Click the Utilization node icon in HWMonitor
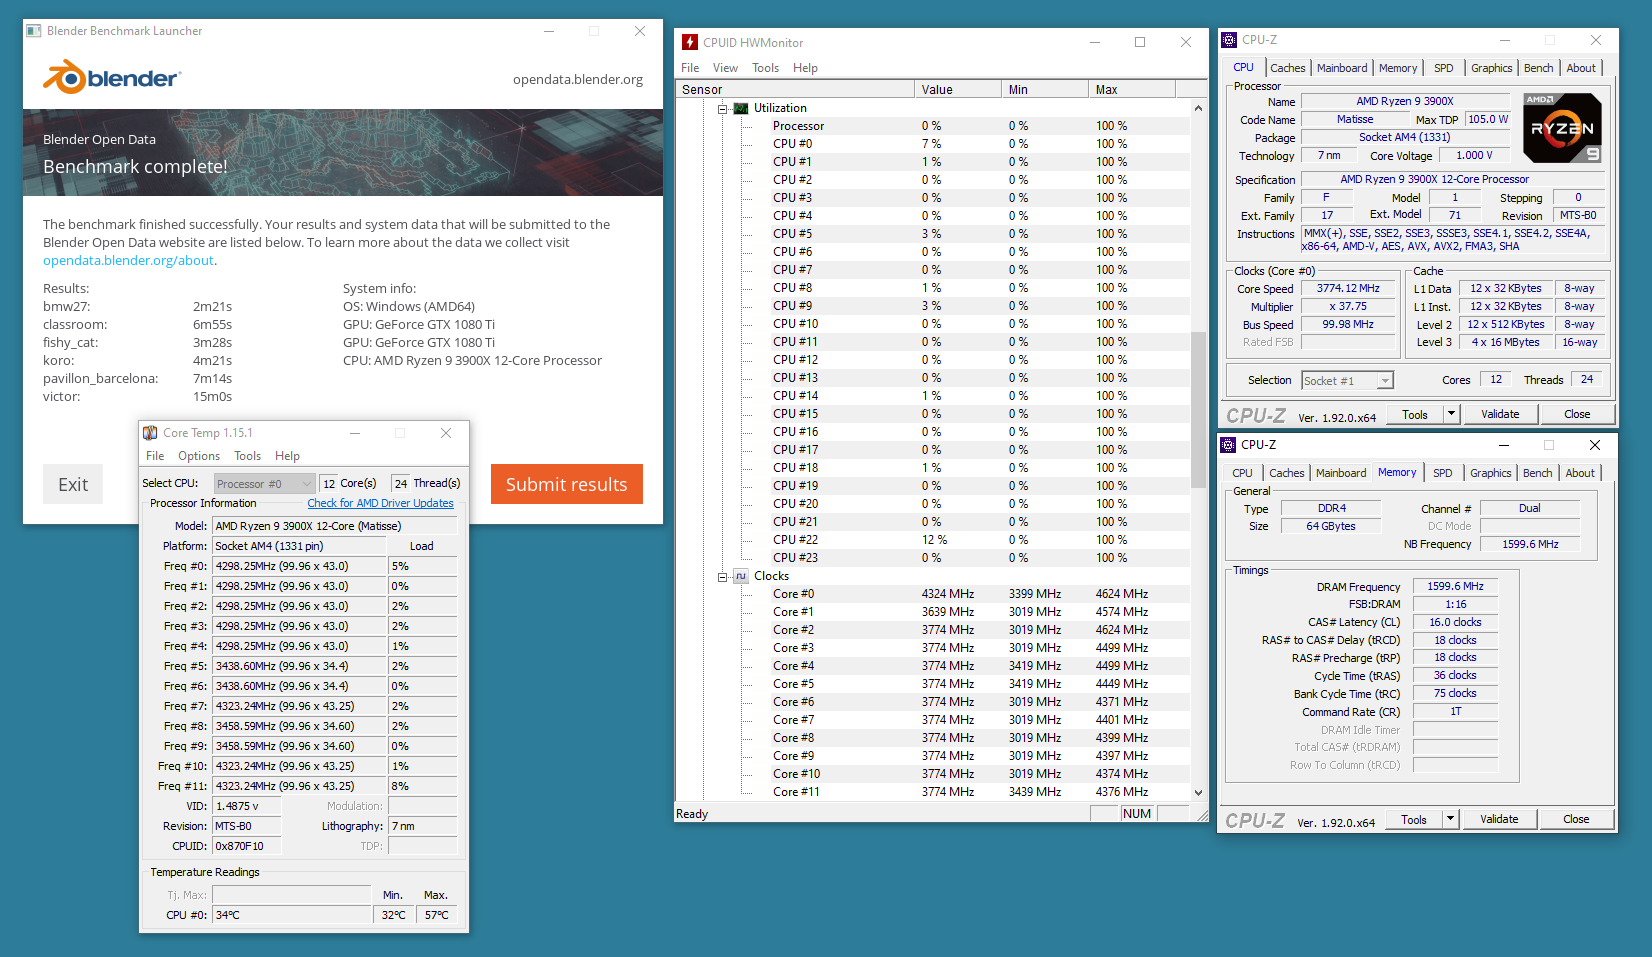The image size is (1652, 957). pyautogui.click(x=741, y=108)
